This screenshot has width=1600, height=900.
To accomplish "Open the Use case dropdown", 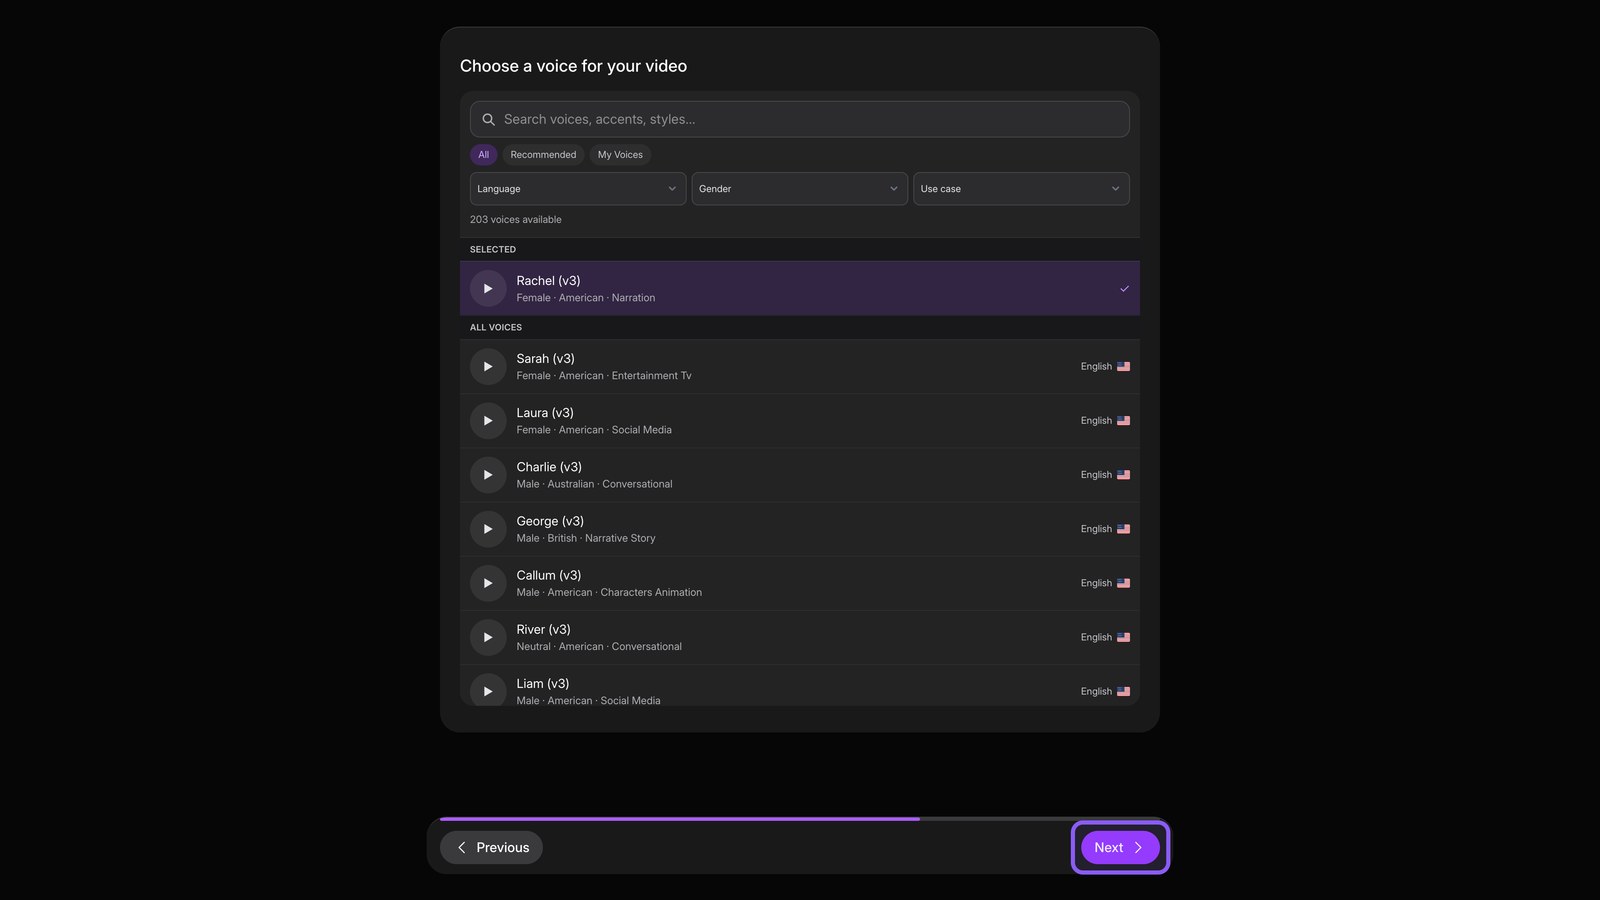I will [1021, 189].
